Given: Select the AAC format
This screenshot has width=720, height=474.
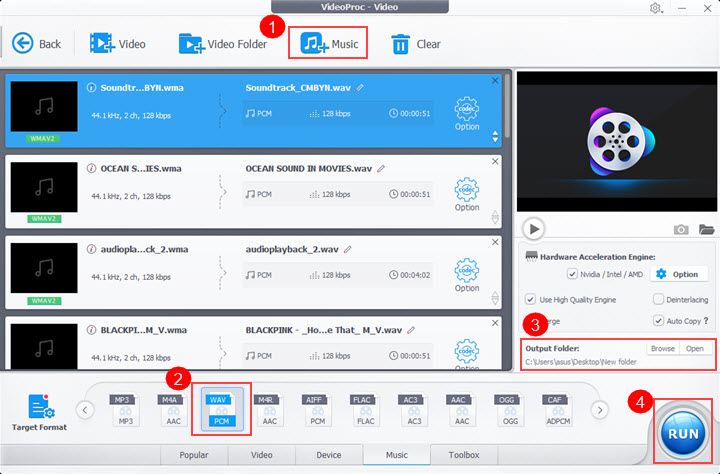Looking at the screenshot, I should click(460, 410).
